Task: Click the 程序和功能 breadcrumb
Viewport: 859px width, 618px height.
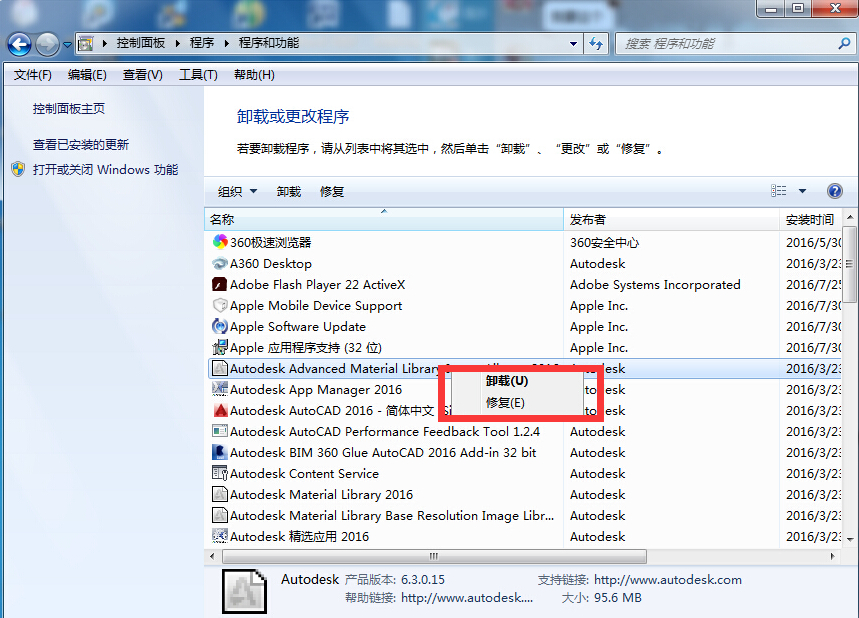Action: click(269, 43)
